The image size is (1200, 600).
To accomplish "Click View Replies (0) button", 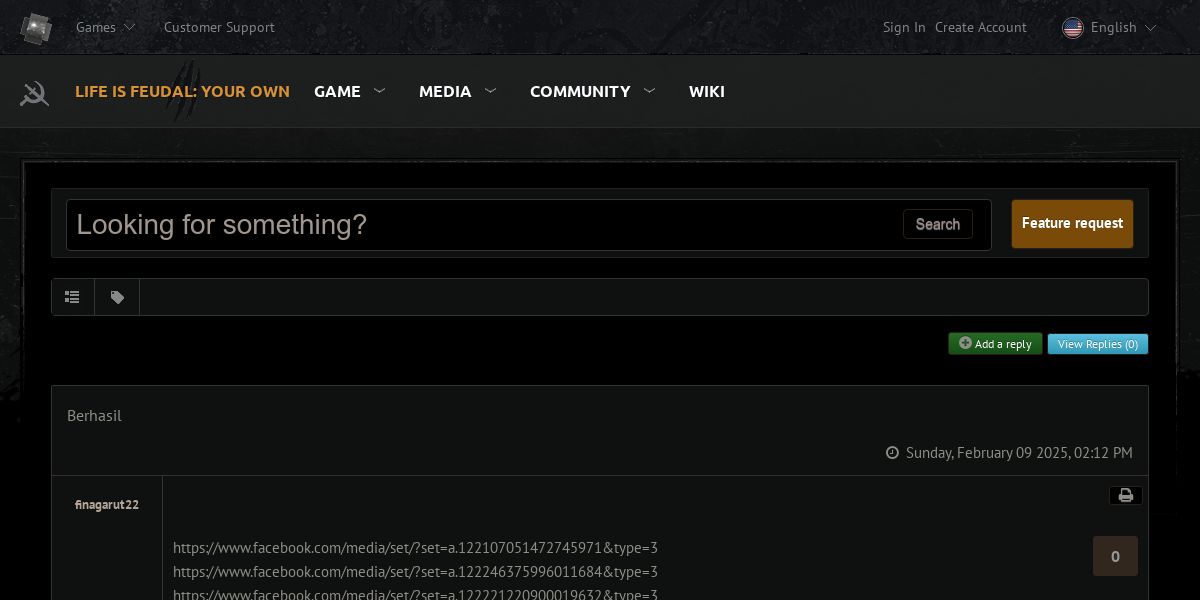I will 1098,344.
